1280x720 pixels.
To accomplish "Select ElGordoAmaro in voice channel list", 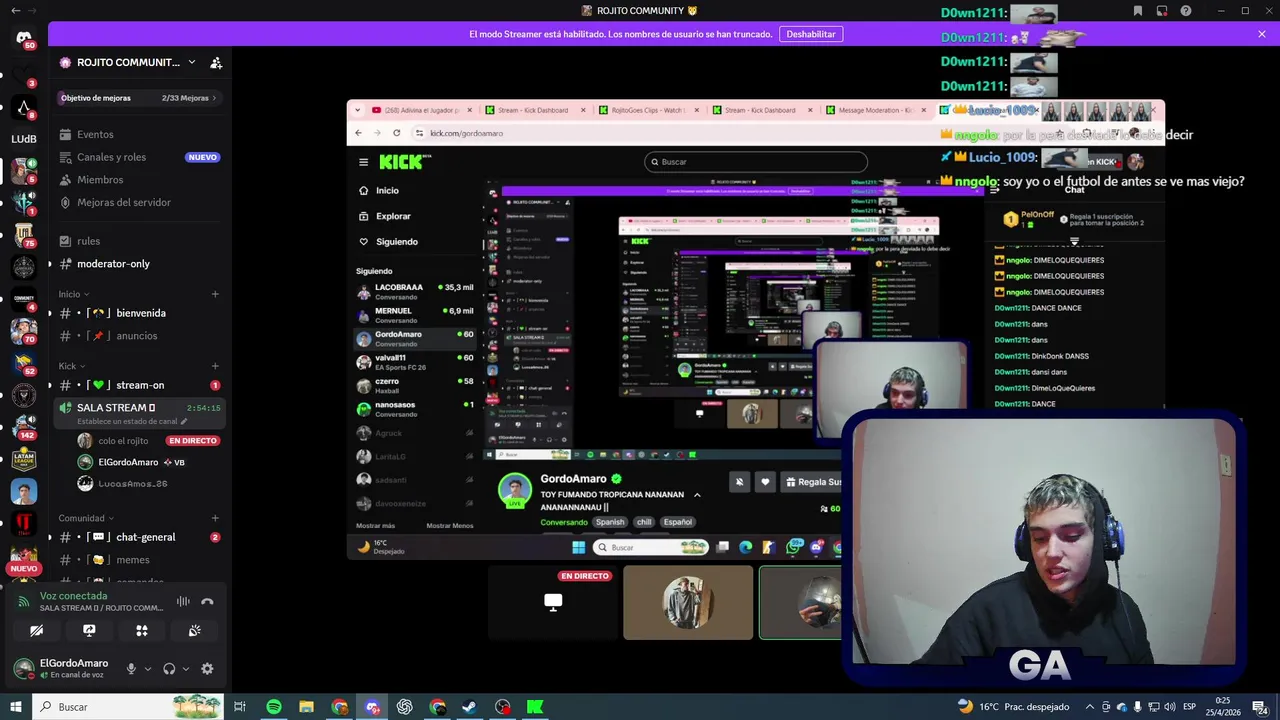I will coord(148,462).
